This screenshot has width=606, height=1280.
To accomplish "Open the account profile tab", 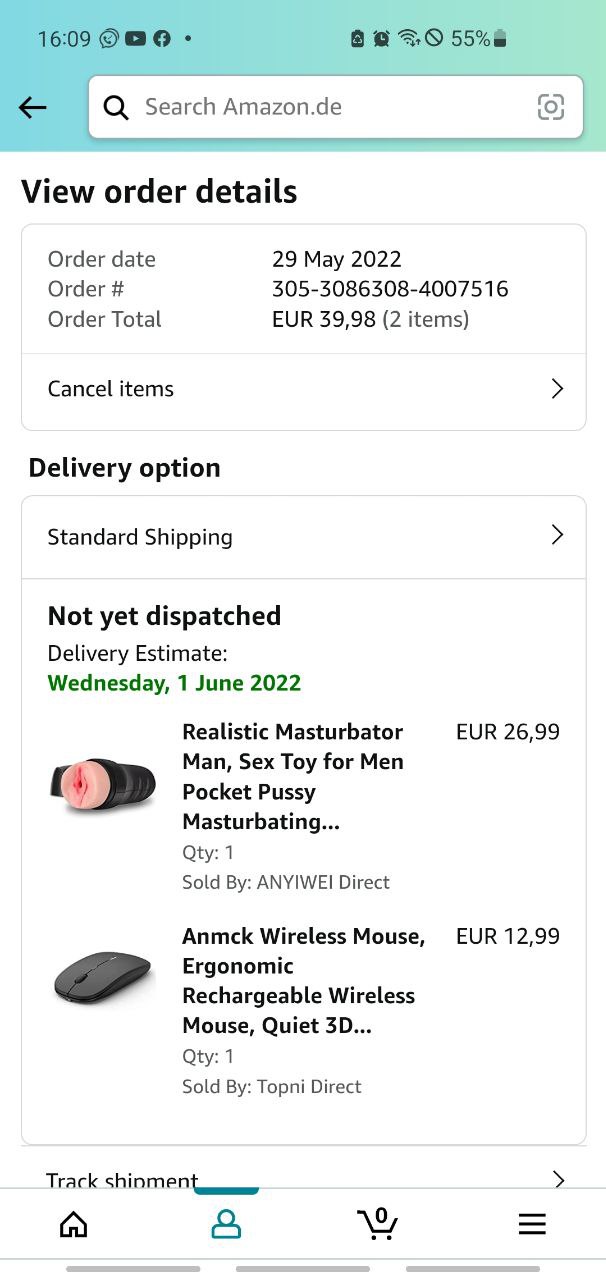I will point(226,1223).
